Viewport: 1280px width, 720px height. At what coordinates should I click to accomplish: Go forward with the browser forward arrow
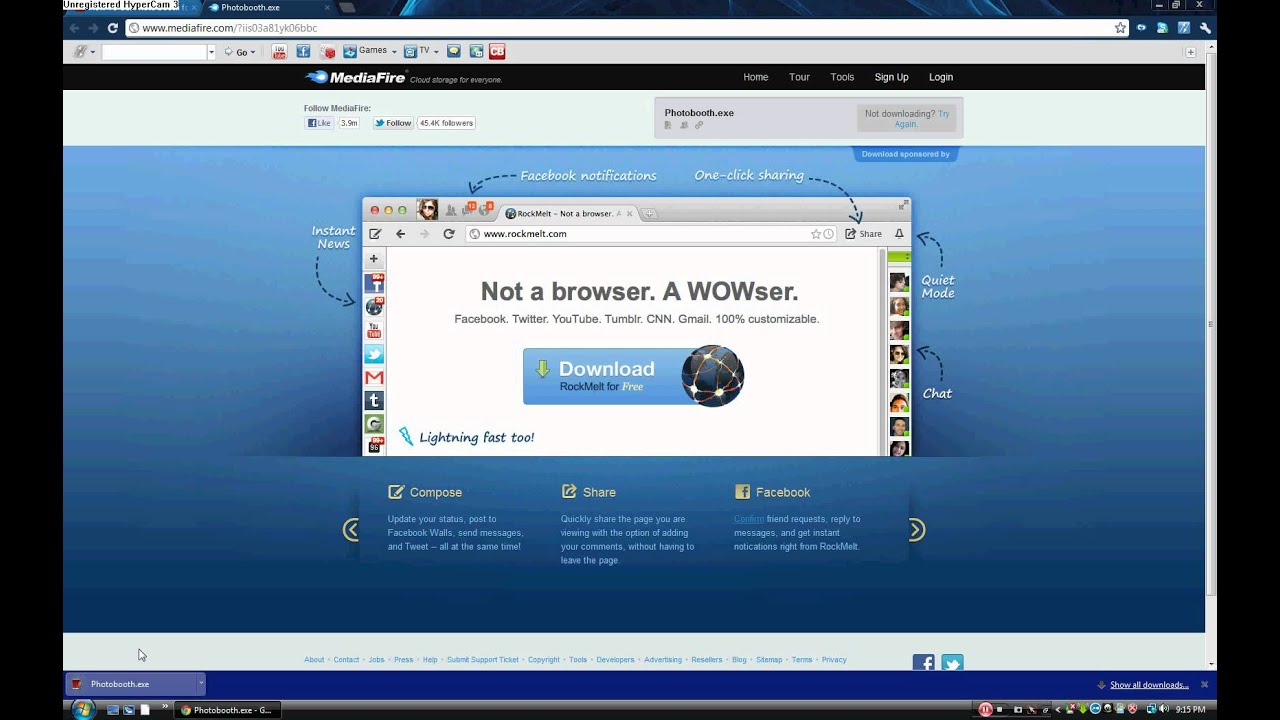click(92, 28)
